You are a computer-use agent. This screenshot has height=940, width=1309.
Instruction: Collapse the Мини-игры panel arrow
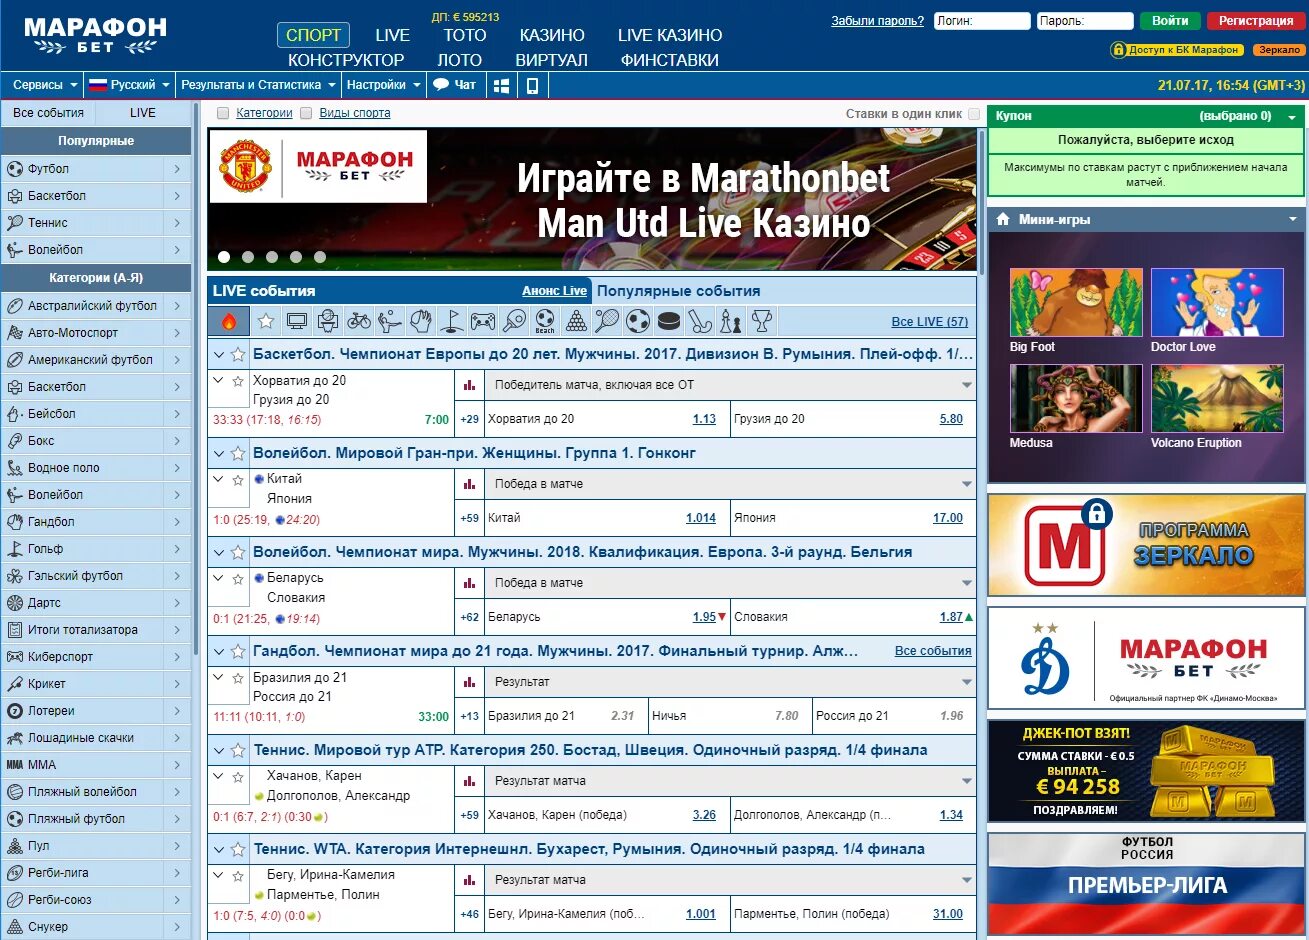click(x=1292, y=219)
